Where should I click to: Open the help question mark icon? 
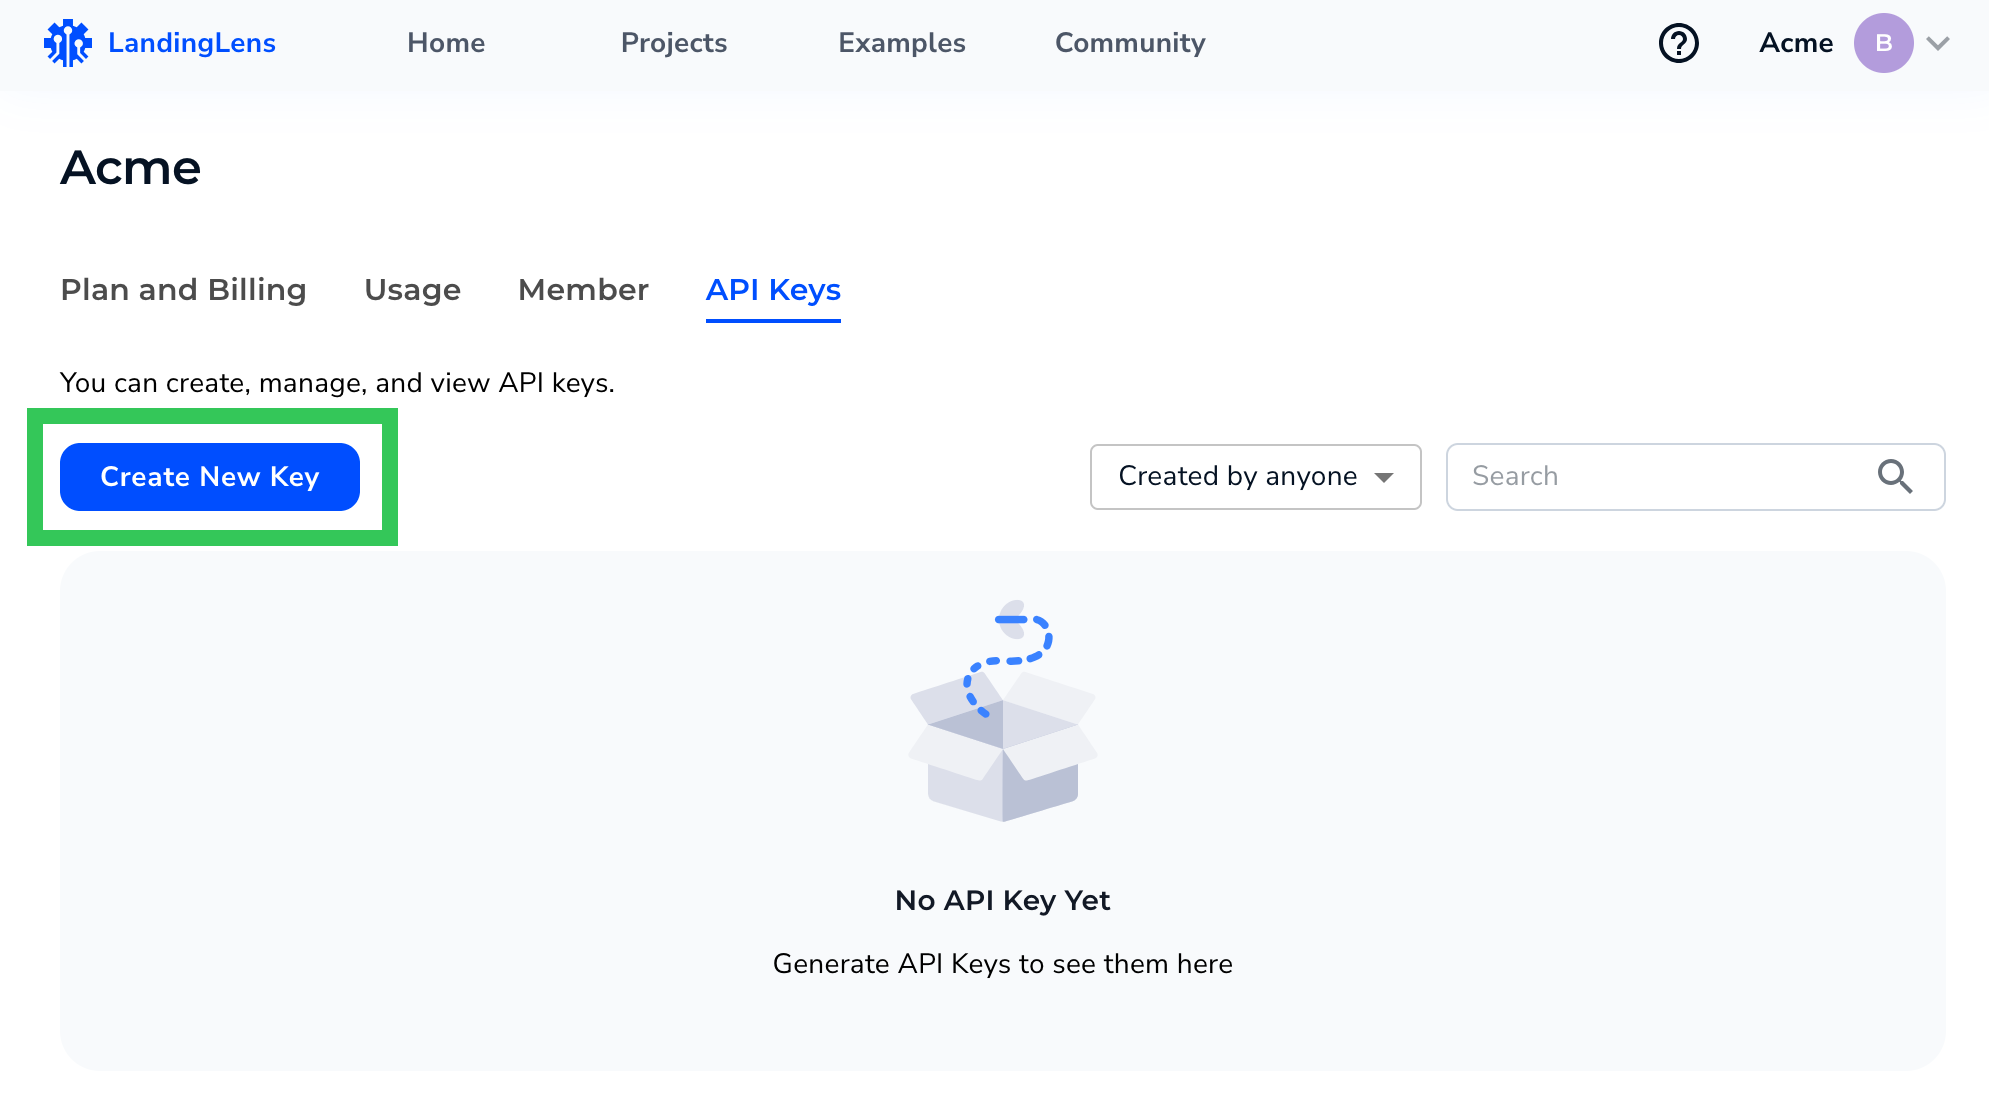tap(1678, 43)
